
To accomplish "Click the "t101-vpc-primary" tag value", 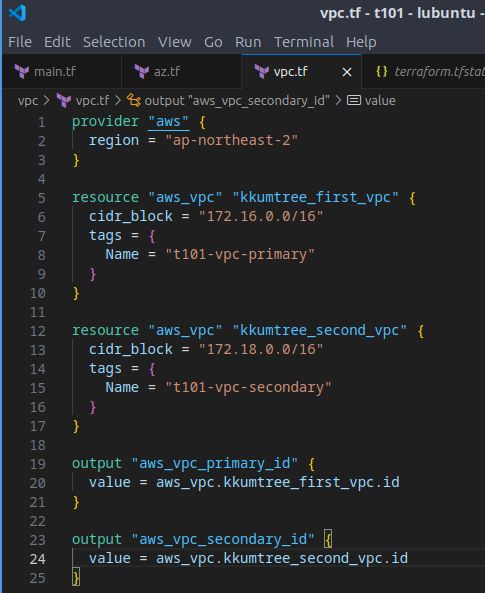I will click(240, 255).
